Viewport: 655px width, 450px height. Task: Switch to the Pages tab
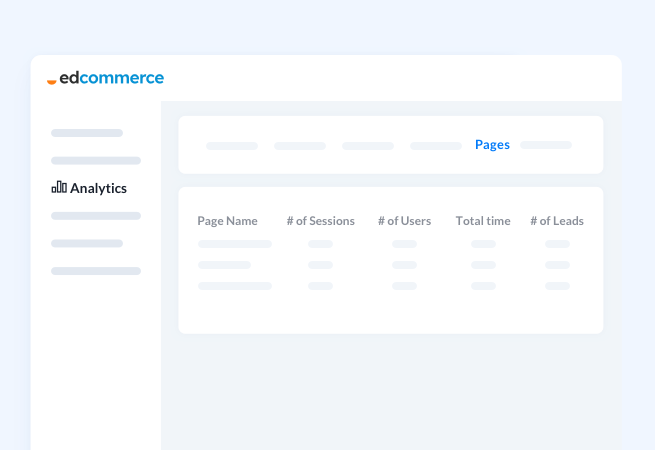[x=492, y=145]
